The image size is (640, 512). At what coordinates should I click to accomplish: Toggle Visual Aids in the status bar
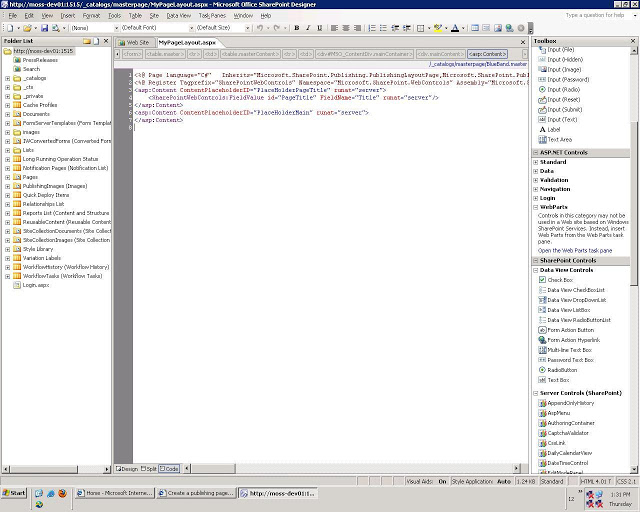[427, 481]
